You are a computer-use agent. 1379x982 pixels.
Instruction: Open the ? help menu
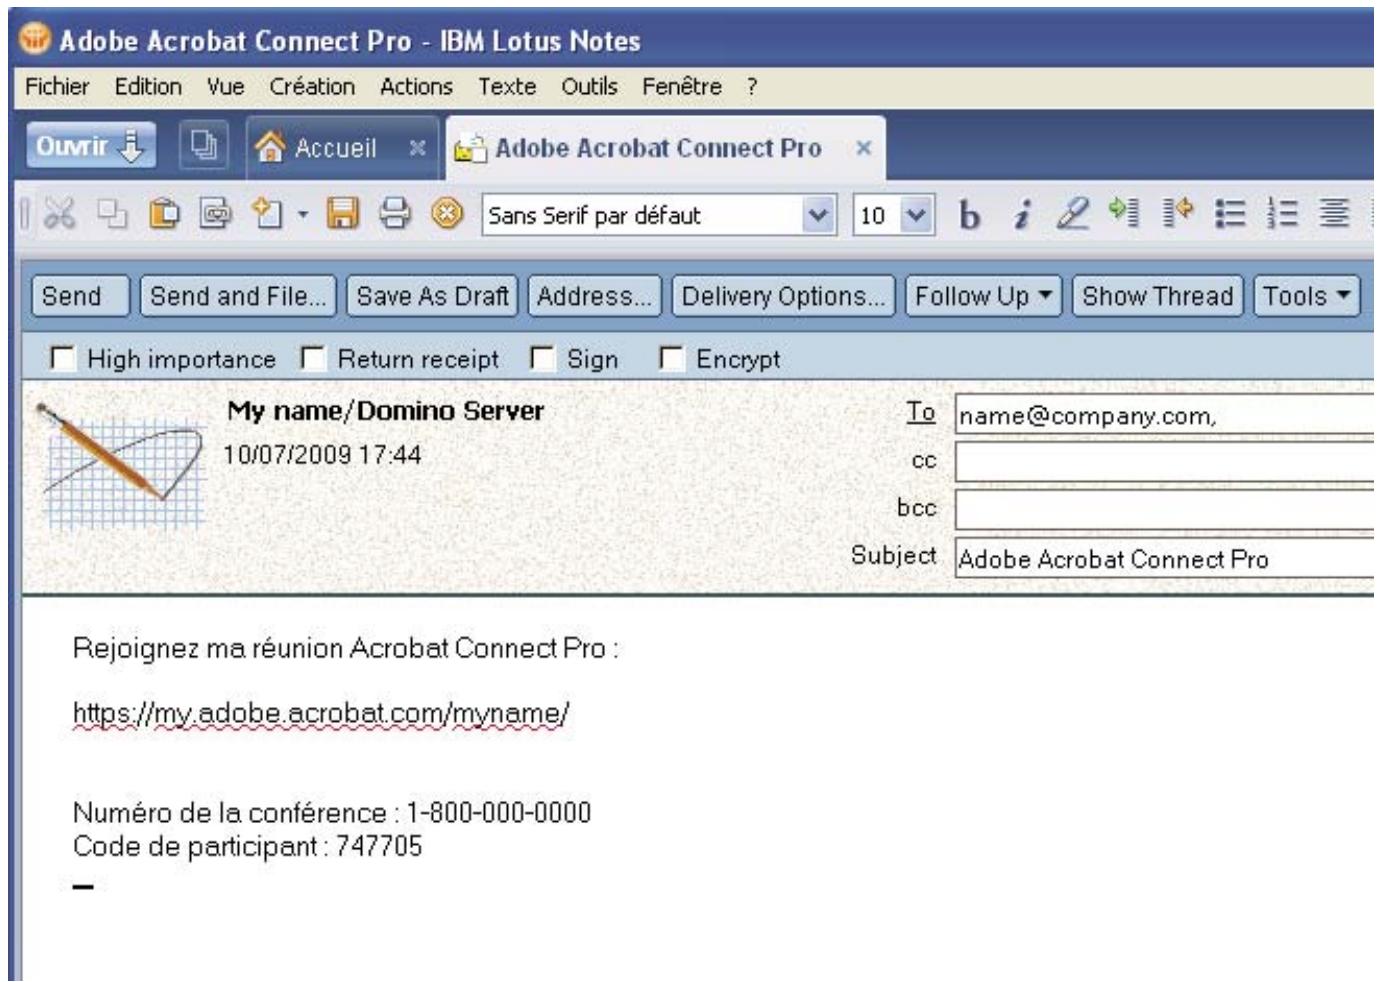click(x=751, y=87)
